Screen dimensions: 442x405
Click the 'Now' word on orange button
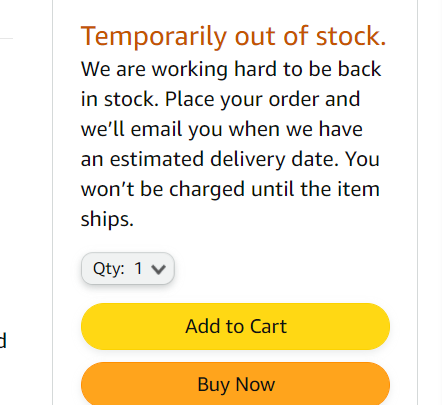pyautogui.click(x=255, y=384)
